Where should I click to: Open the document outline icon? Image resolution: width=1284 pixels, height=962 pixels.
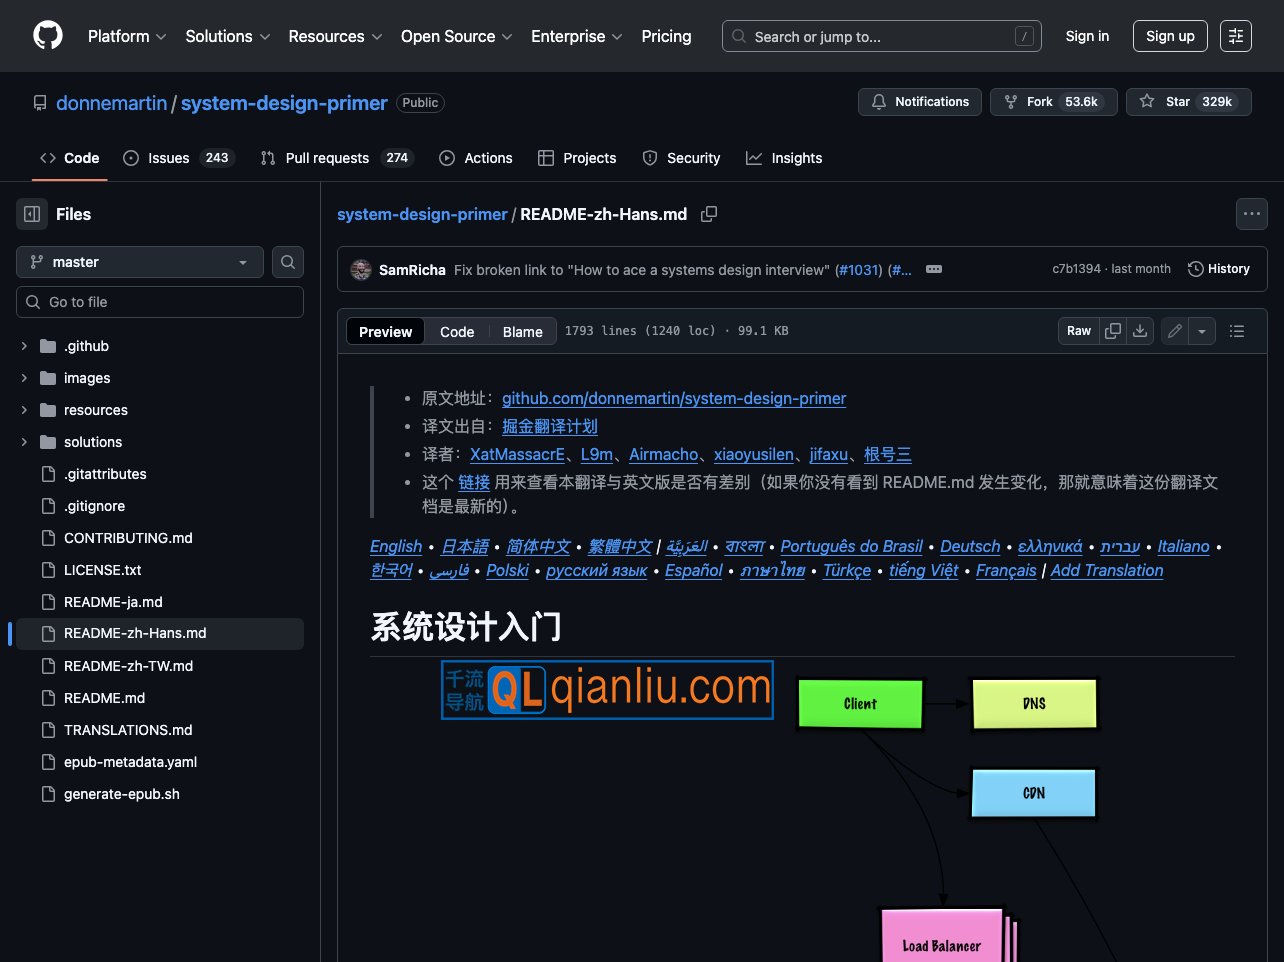pyautogui.click(x=1236, y=331)
